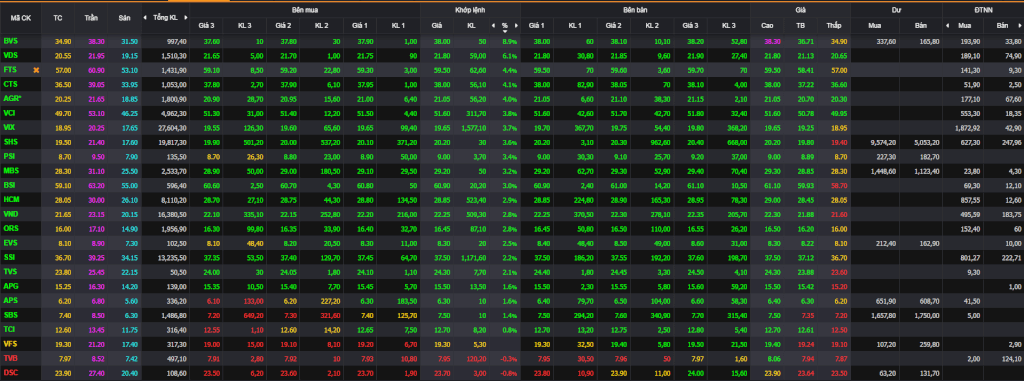The image size is (1024, 381).
Task: Open the PSI stock symbol
Action: point(9,156)
